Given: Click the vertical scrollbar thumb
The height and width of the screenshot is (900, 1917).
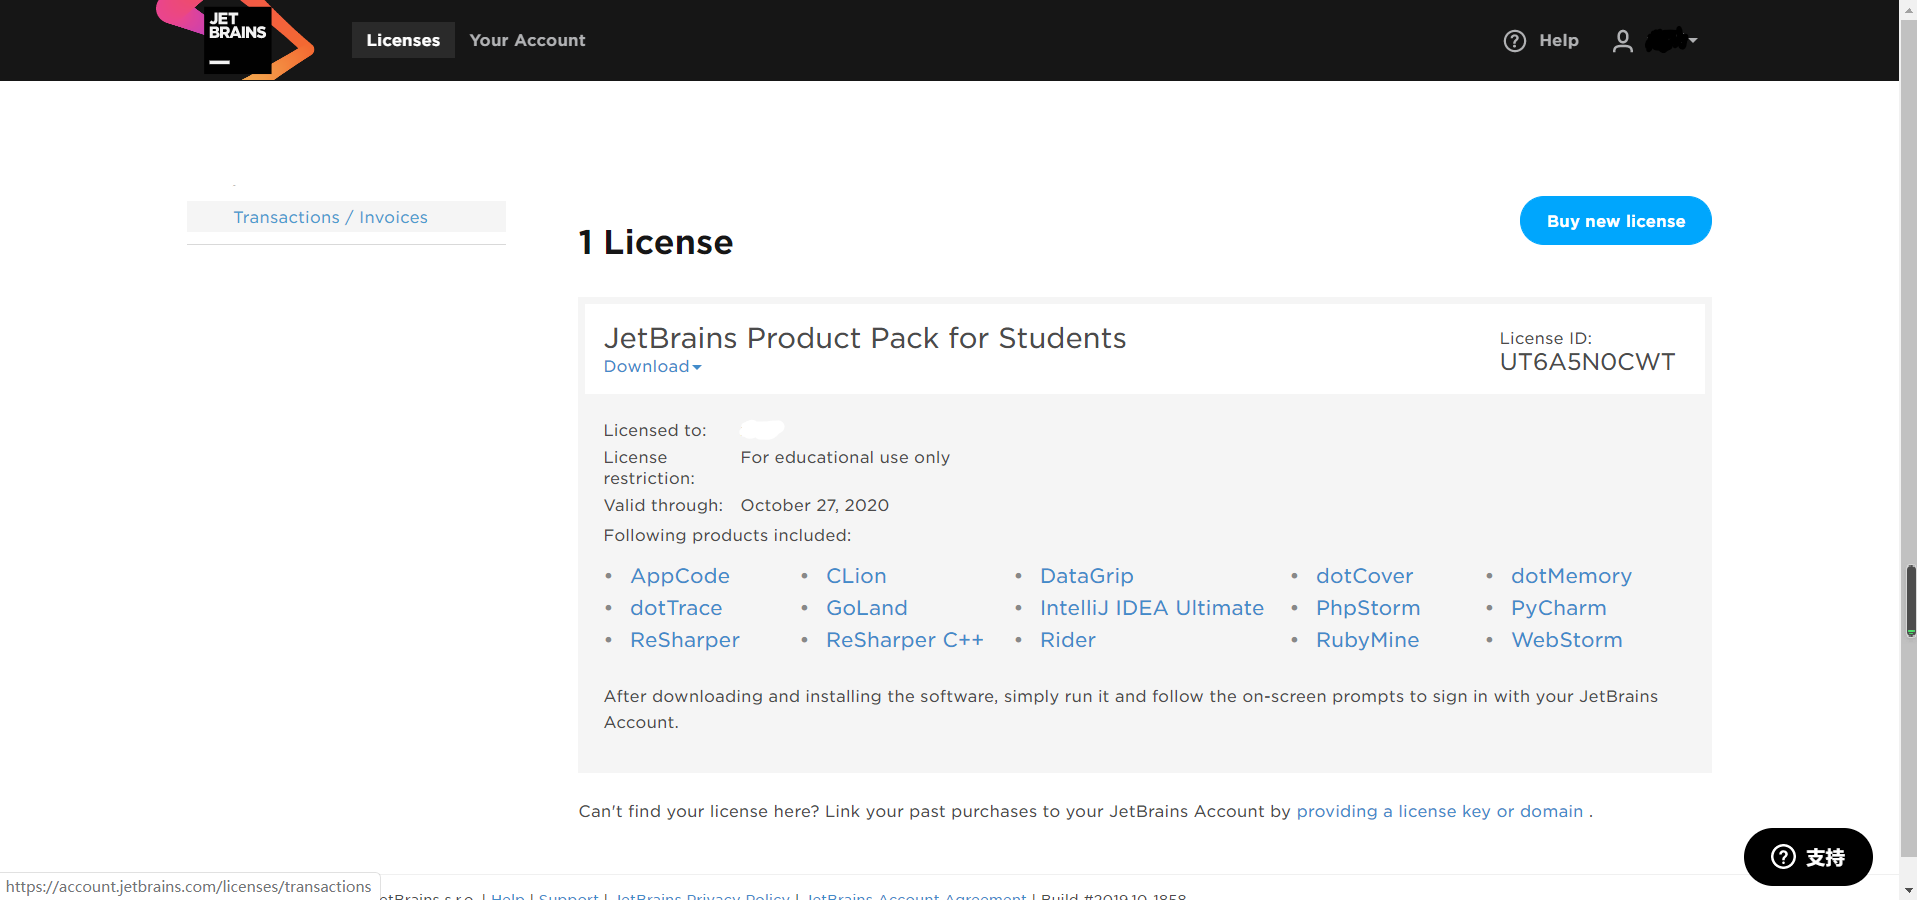Looking at the screenshot, I should point(1908,598).
